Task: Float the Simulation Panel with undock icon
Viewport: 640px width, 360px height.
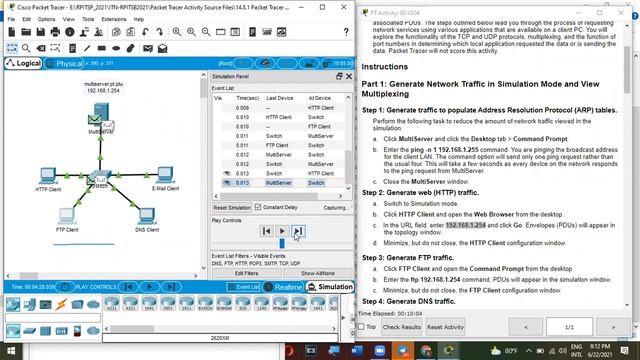Action: pyautogui.click(x=339, y=76)
